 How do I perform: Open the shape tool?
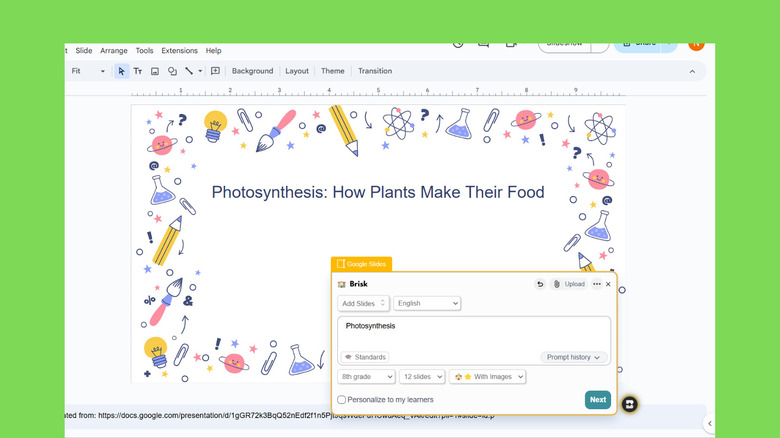172,71
